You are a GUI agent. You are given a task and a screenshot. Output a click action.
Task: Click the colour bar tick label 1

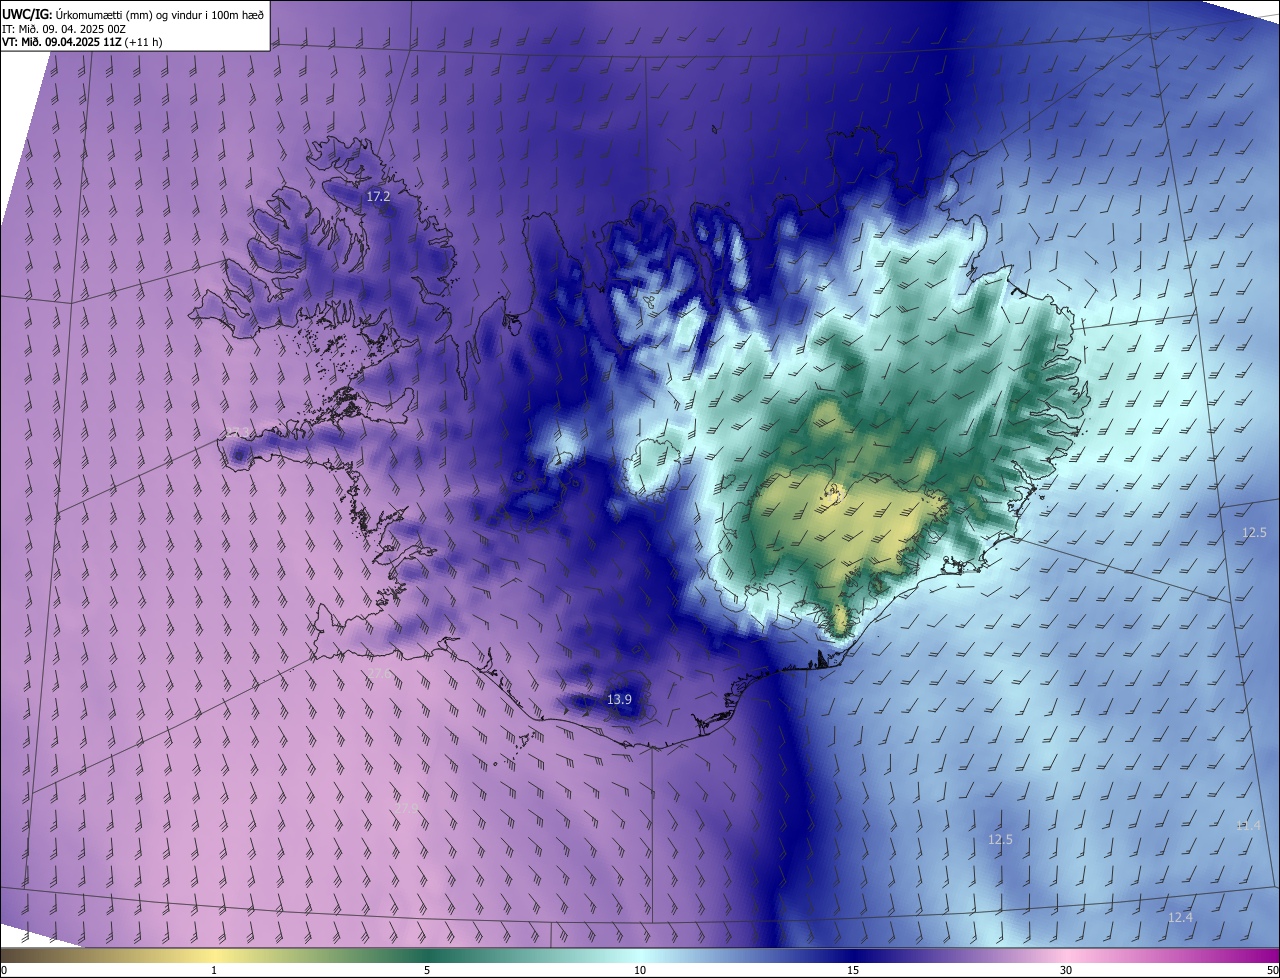coord(214,970)
